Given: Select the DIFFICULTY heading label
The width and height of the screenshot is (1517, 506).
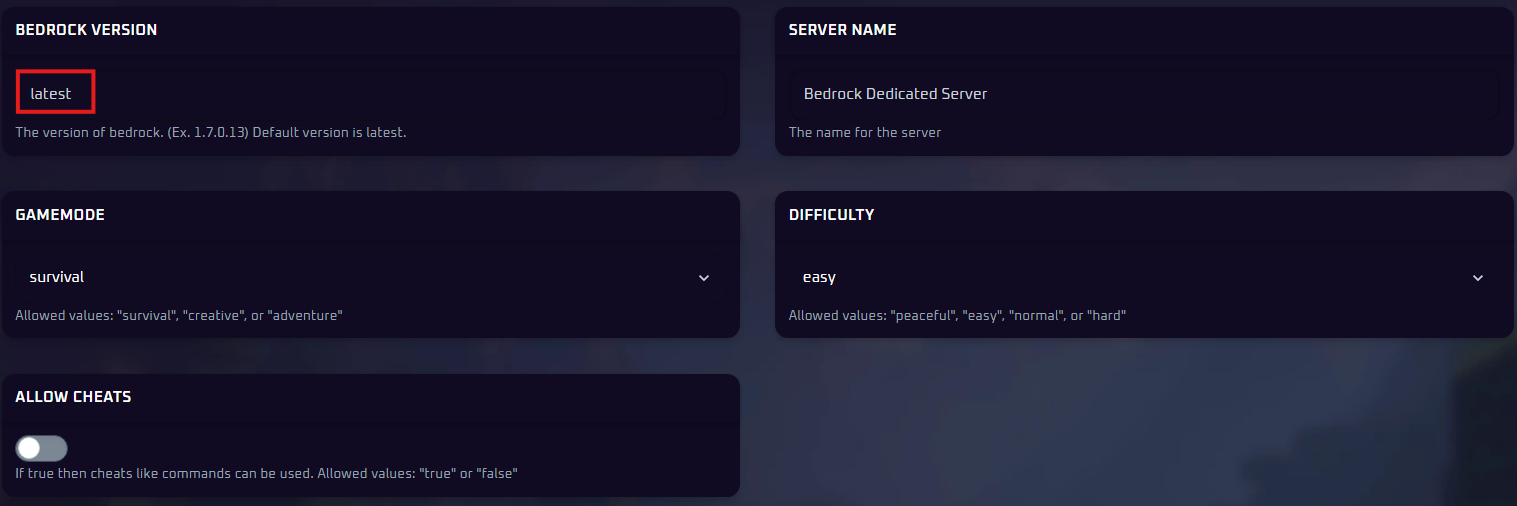Looking at the screenshot, I should (x=831, y=215).
